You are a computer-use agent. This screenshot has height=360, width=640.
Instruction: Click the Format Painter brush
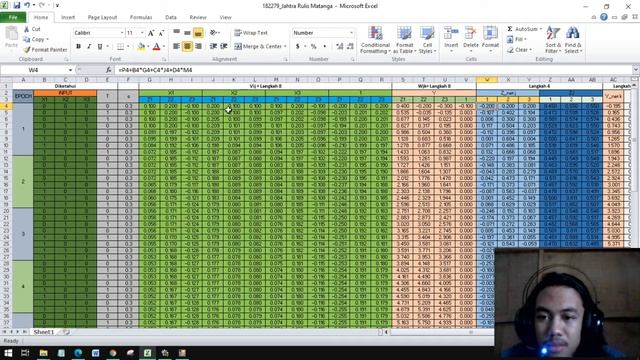(x=27, y=49)
